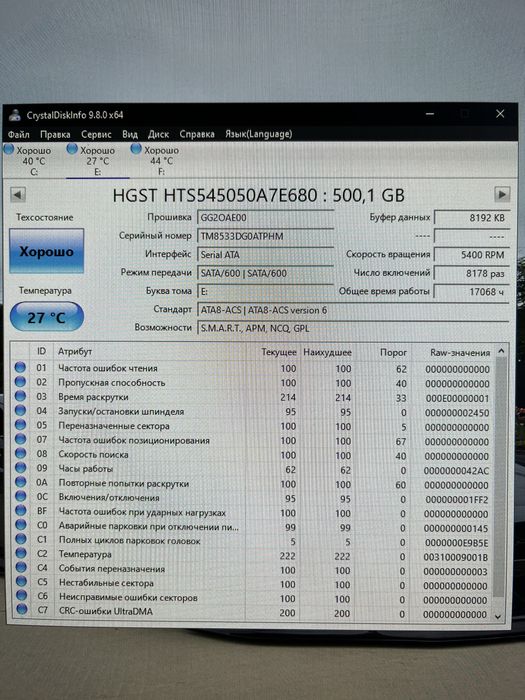The image size is (525, 700).
Task: Click the Буфер данных 8192 KB field
Action: coord(471,217)
